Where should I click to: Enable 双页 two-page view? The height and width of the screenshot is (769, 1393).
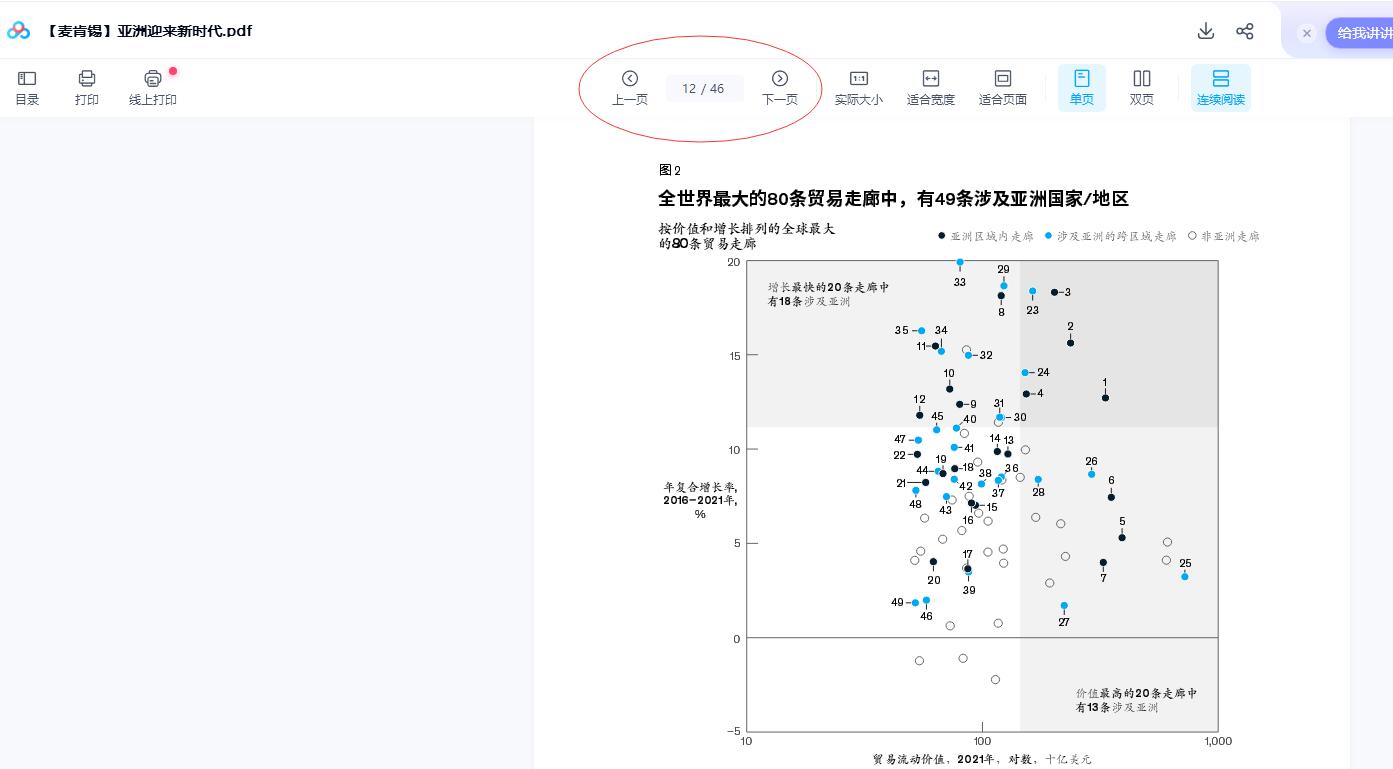(x=1141, y=87)
